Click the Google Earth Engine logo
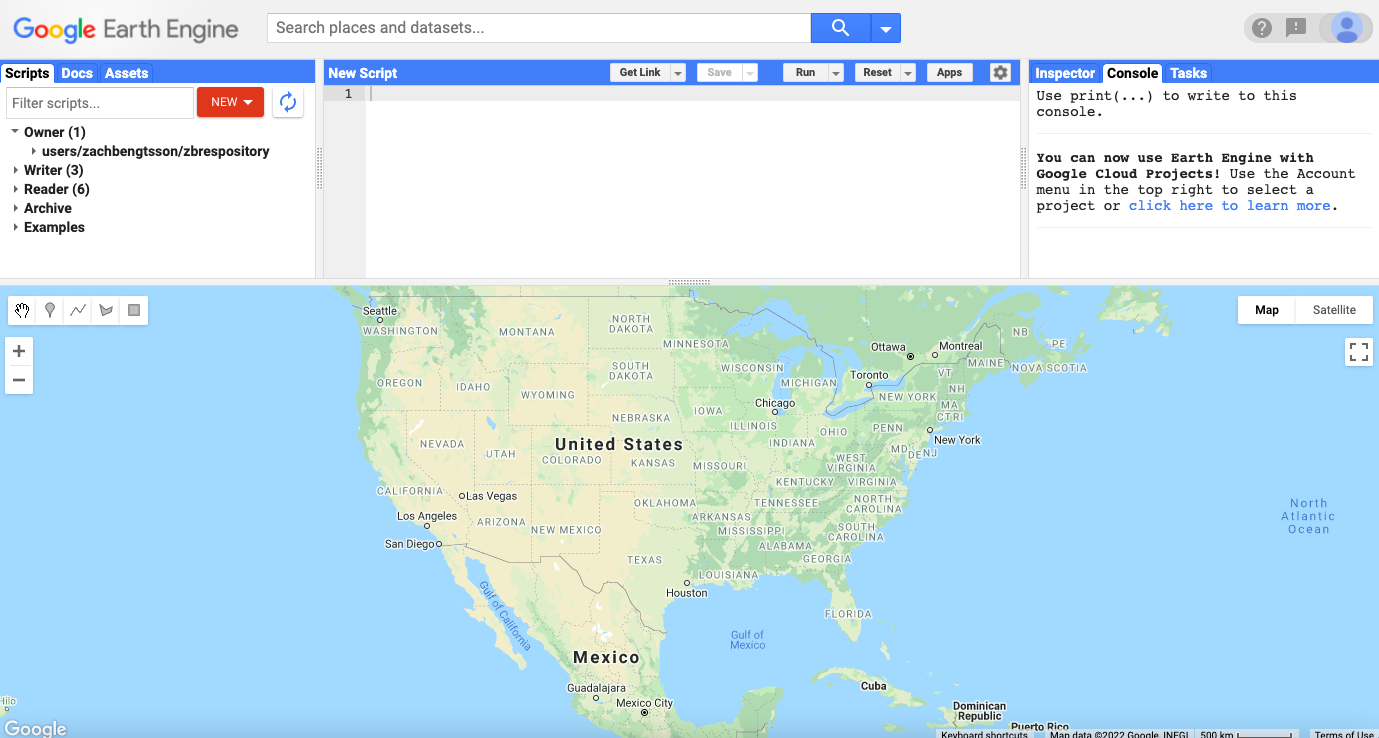Image resolution: width=1379 pixels, height=738 pixels. [x=126, y=29]
